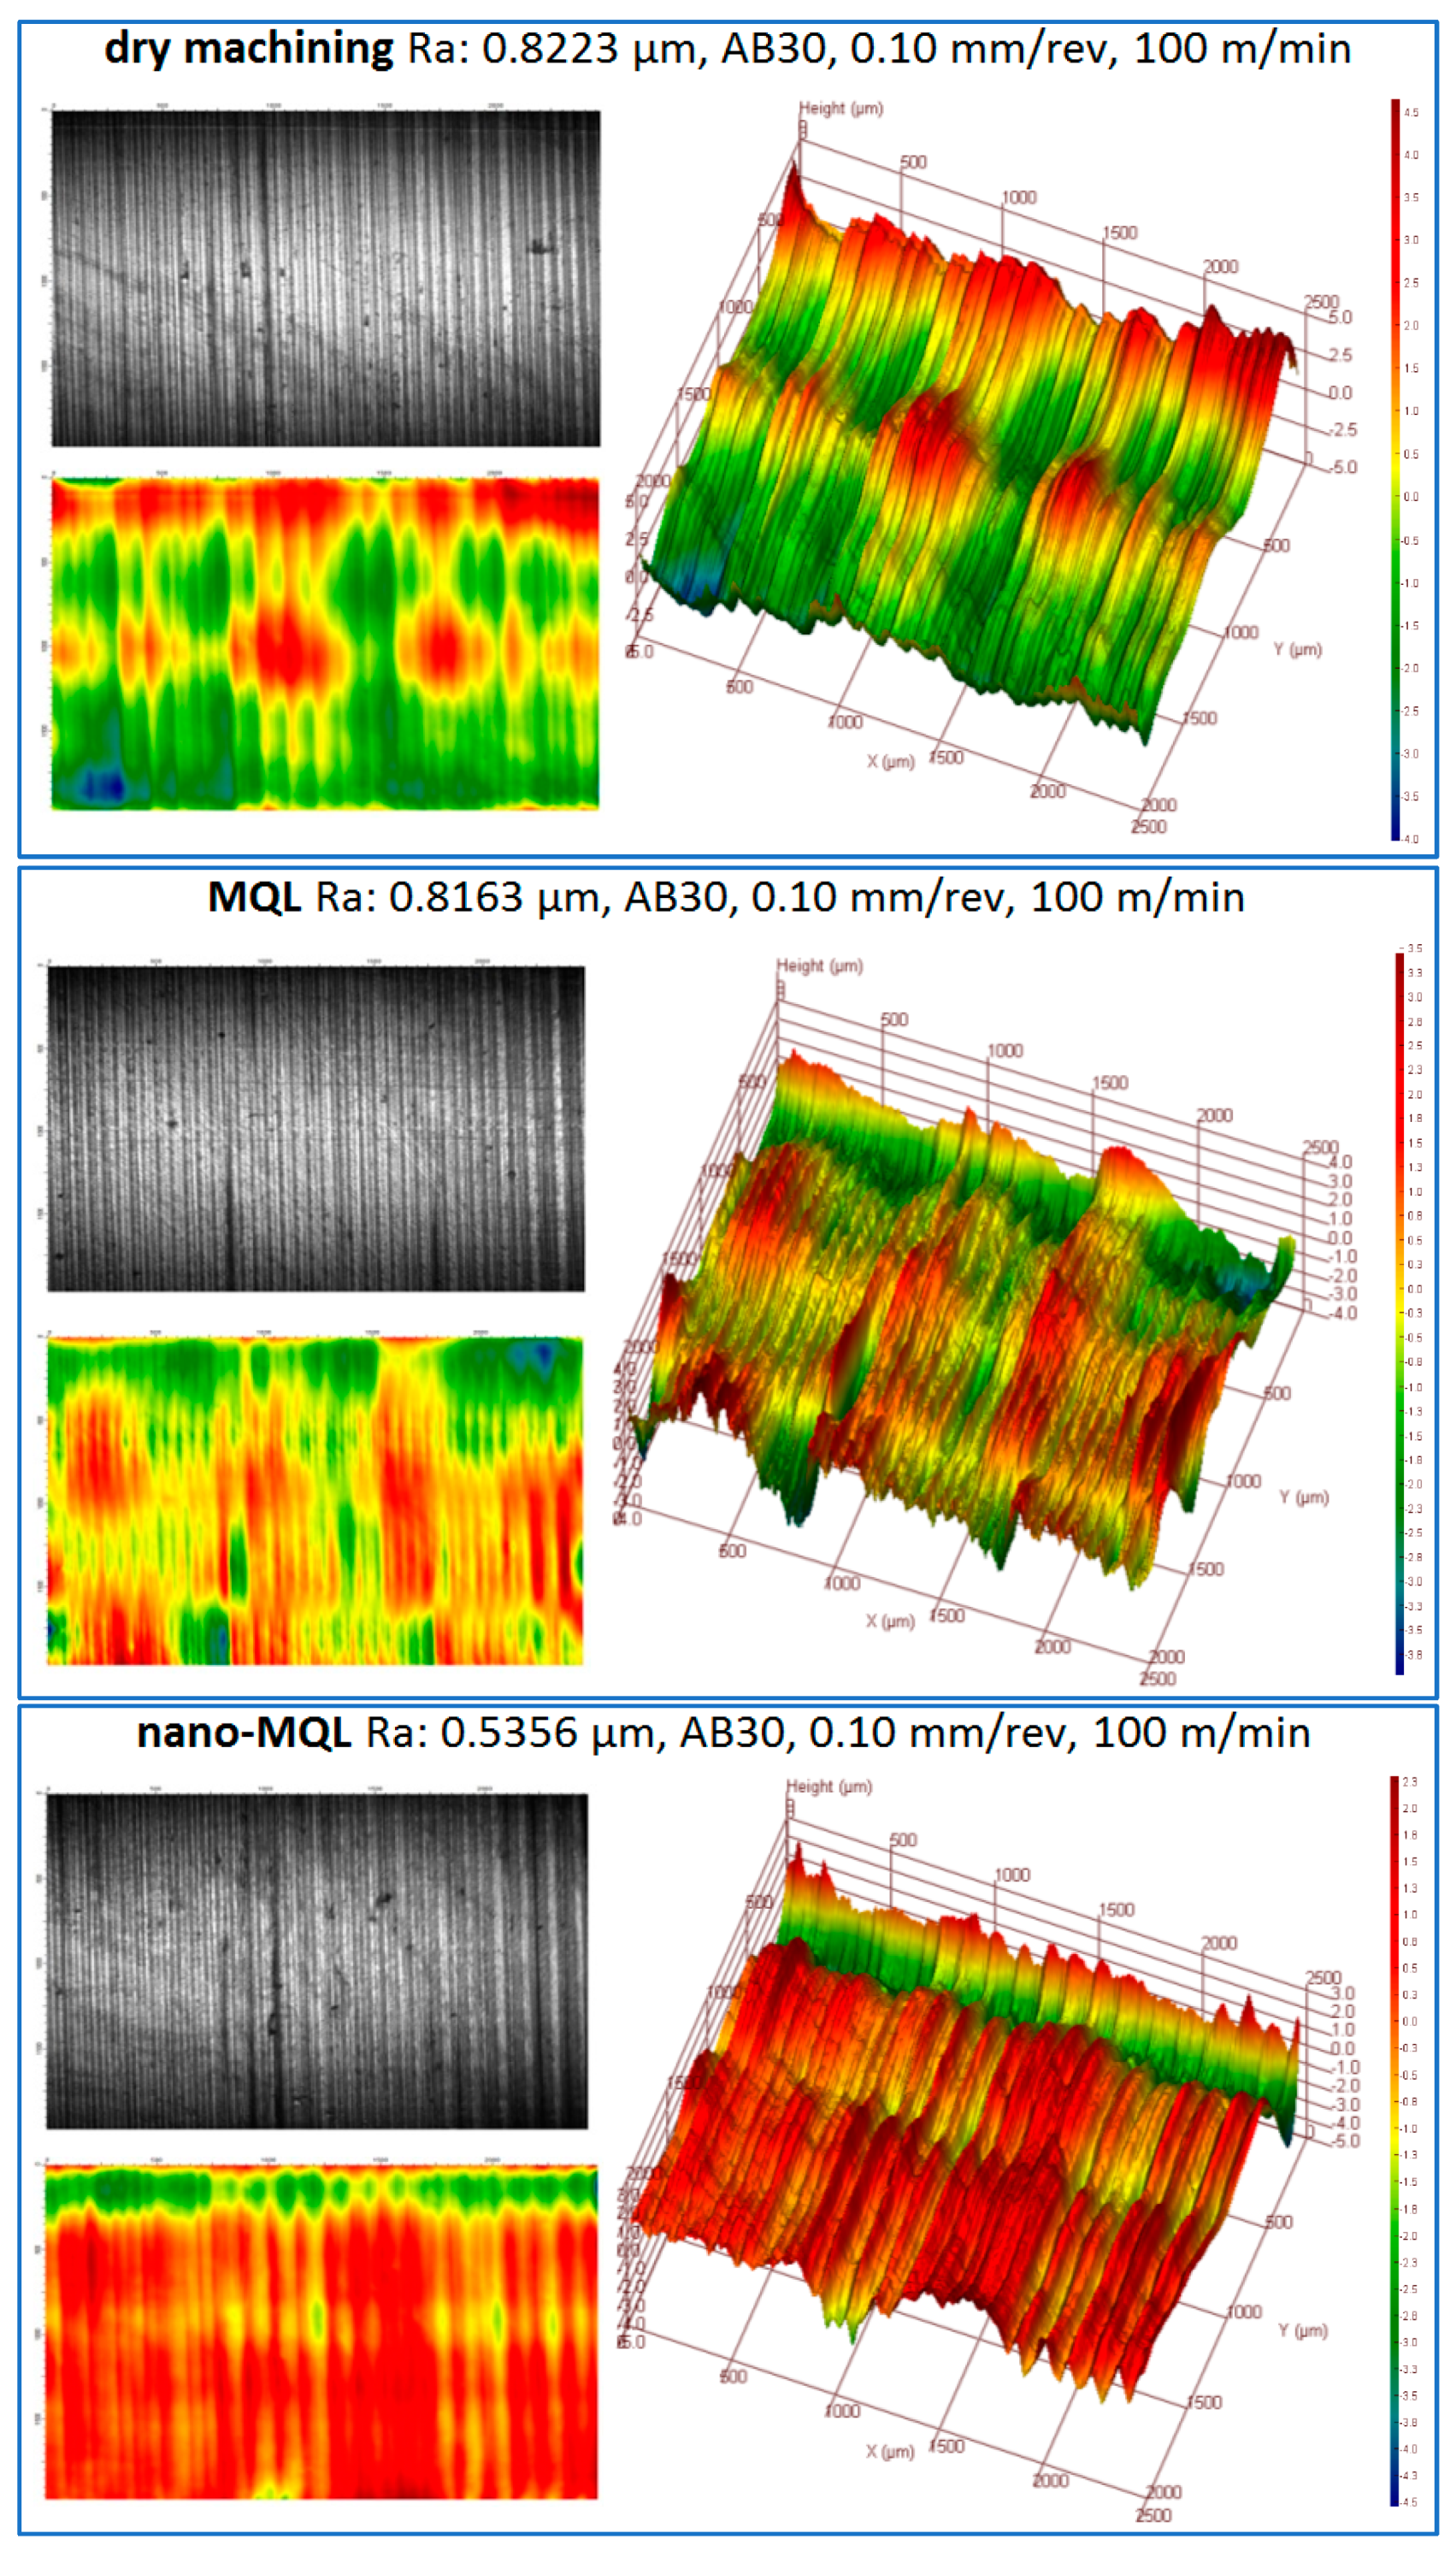The image size is (1456, 2551).
Task: Click "Y (µm)" axis label in dry machining plot
Action: coord(1298,649)
